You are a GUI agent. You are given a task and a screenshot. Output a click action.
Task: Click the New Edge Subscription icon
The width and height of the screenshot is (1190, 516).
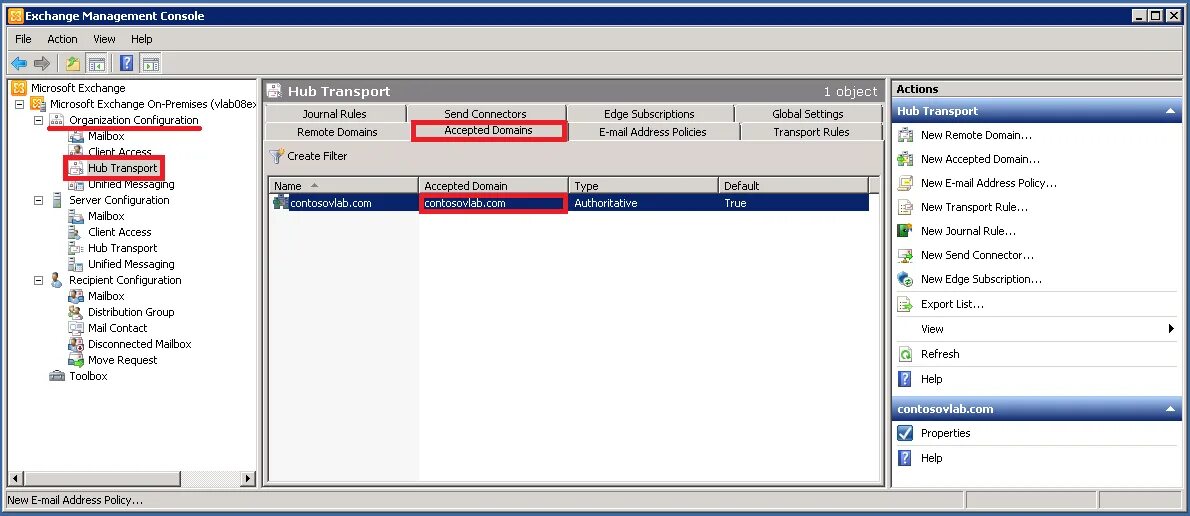coord(905,279)
